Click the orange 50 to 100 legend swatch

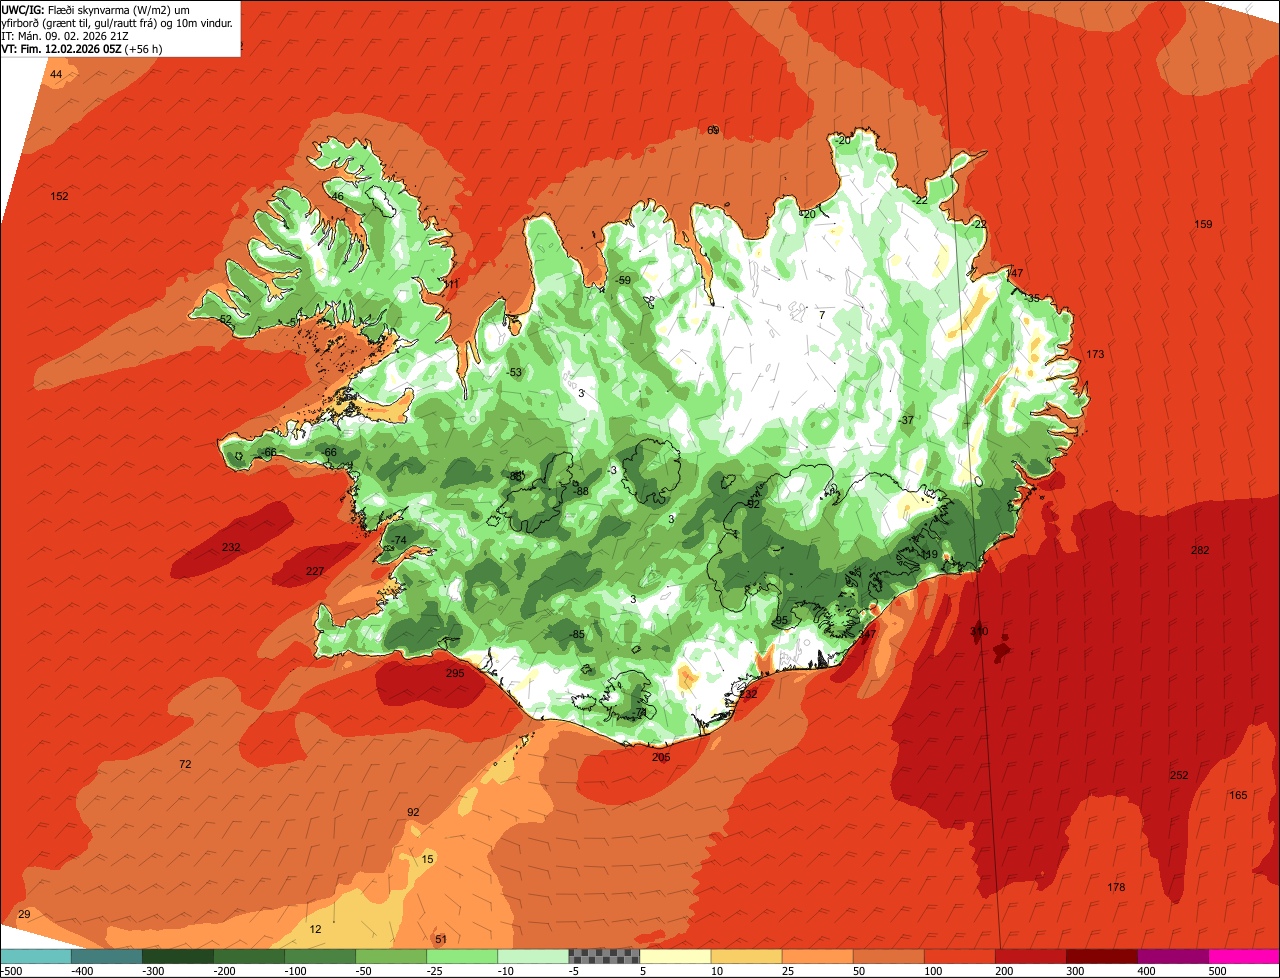tap(888, 957)
